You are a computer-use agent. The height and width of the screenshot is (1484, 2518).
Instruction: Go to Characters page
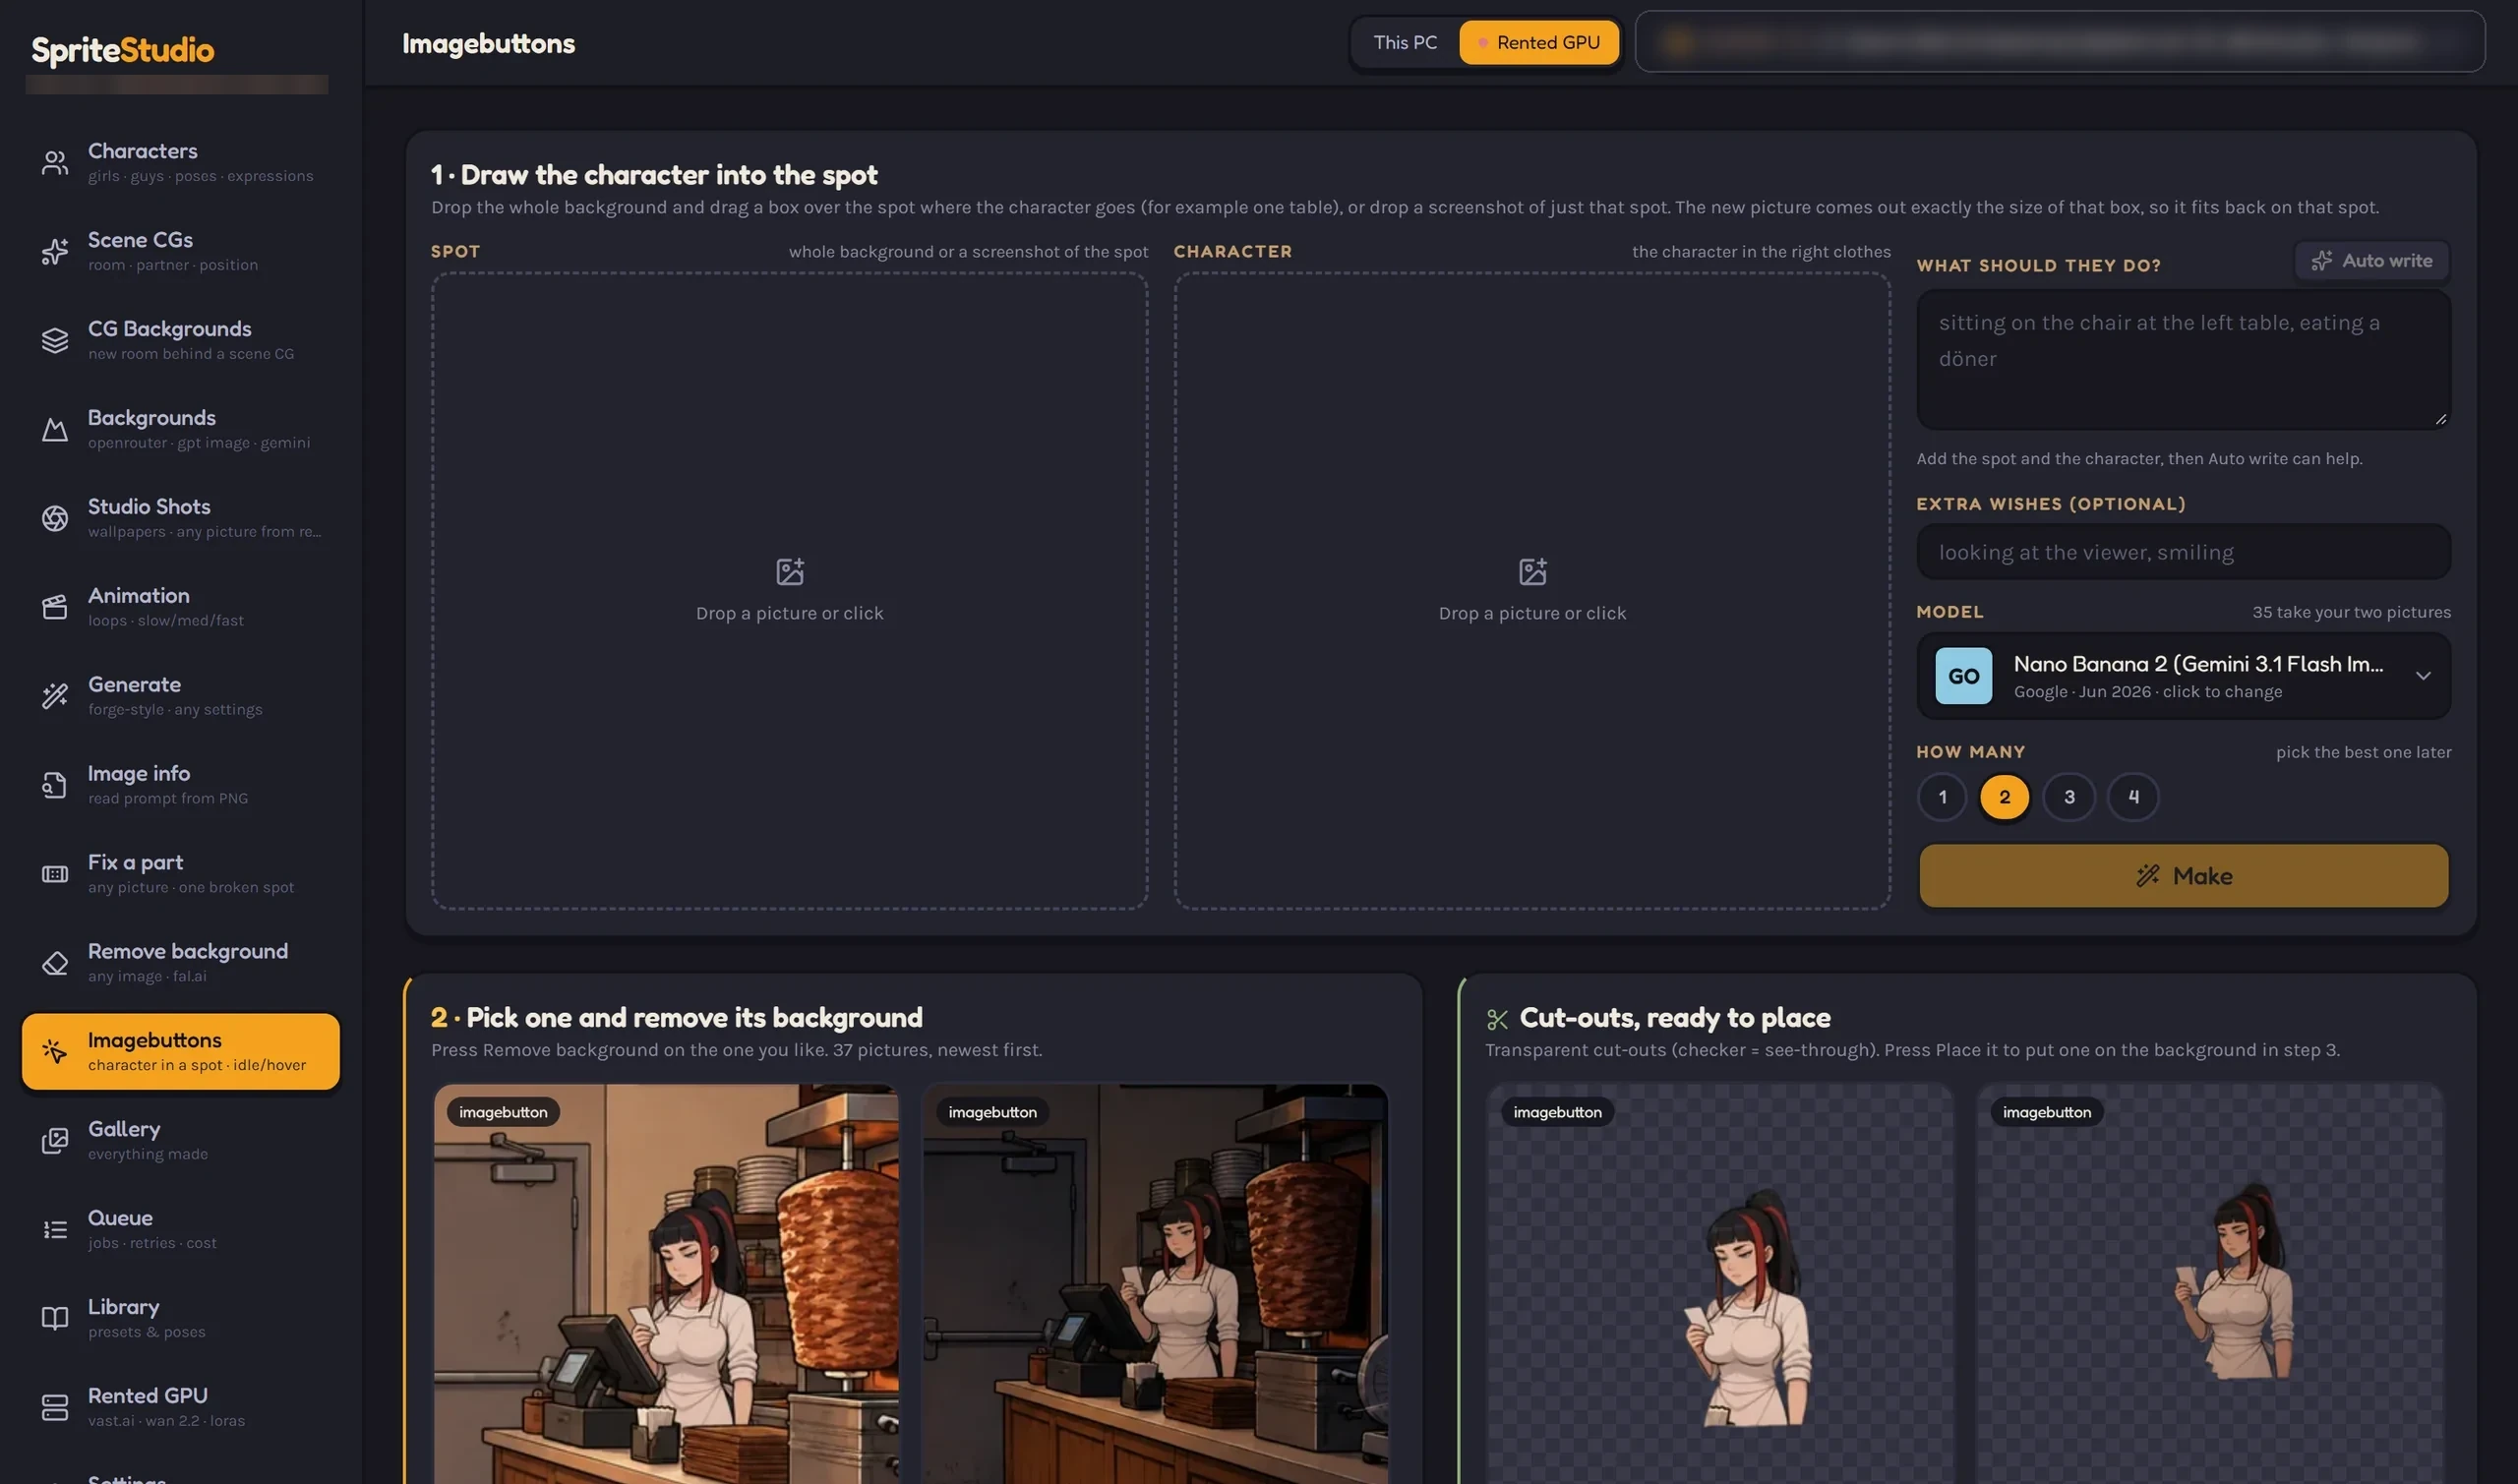point(181,162)
